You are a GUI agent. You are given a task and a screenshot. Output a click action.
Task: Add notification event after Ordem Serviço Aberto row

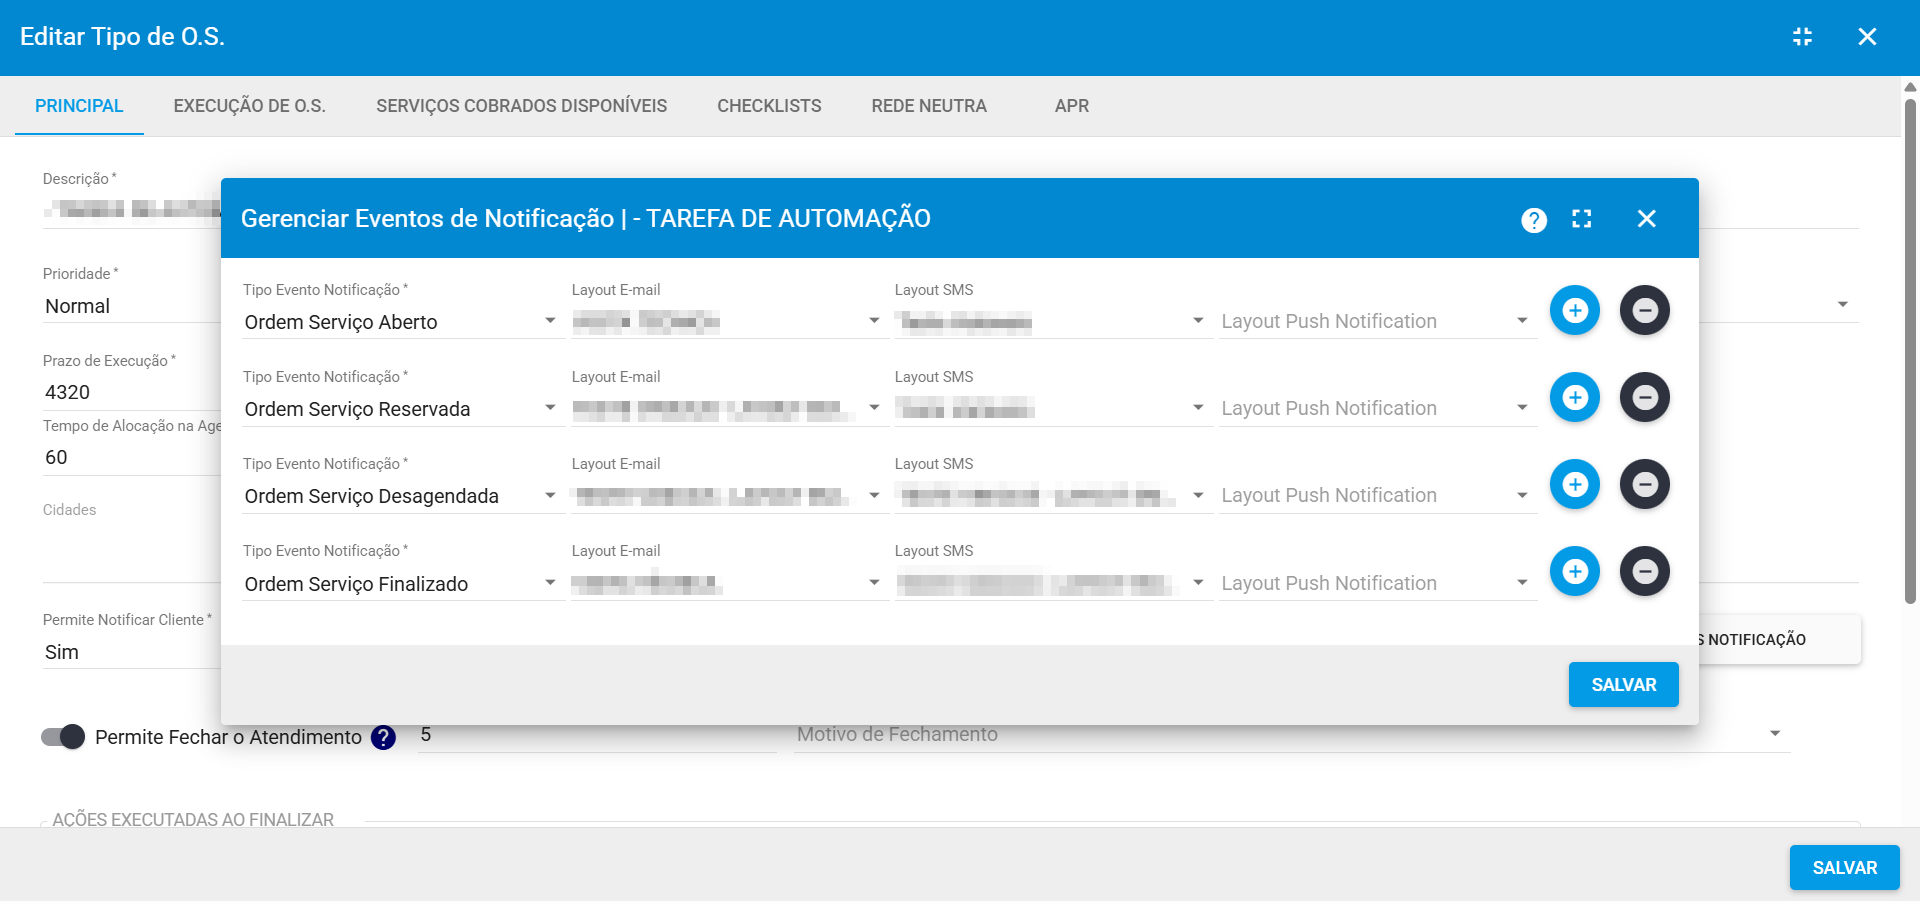[x=1575, y=310]
